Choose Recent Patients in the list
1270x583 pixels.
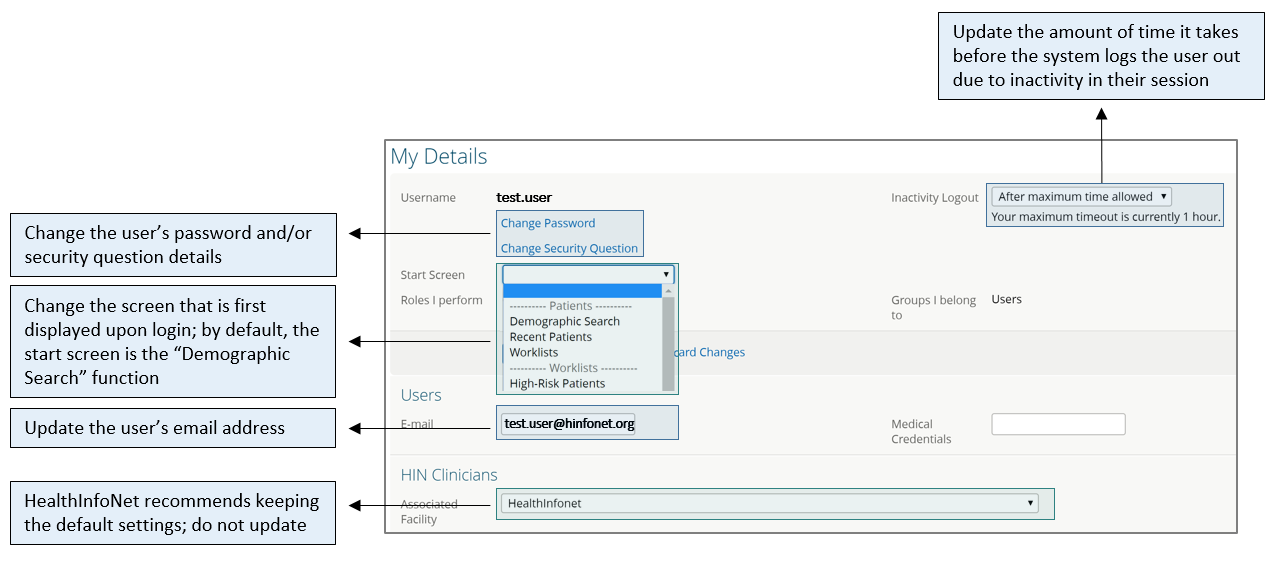click(x=551, y=337)
